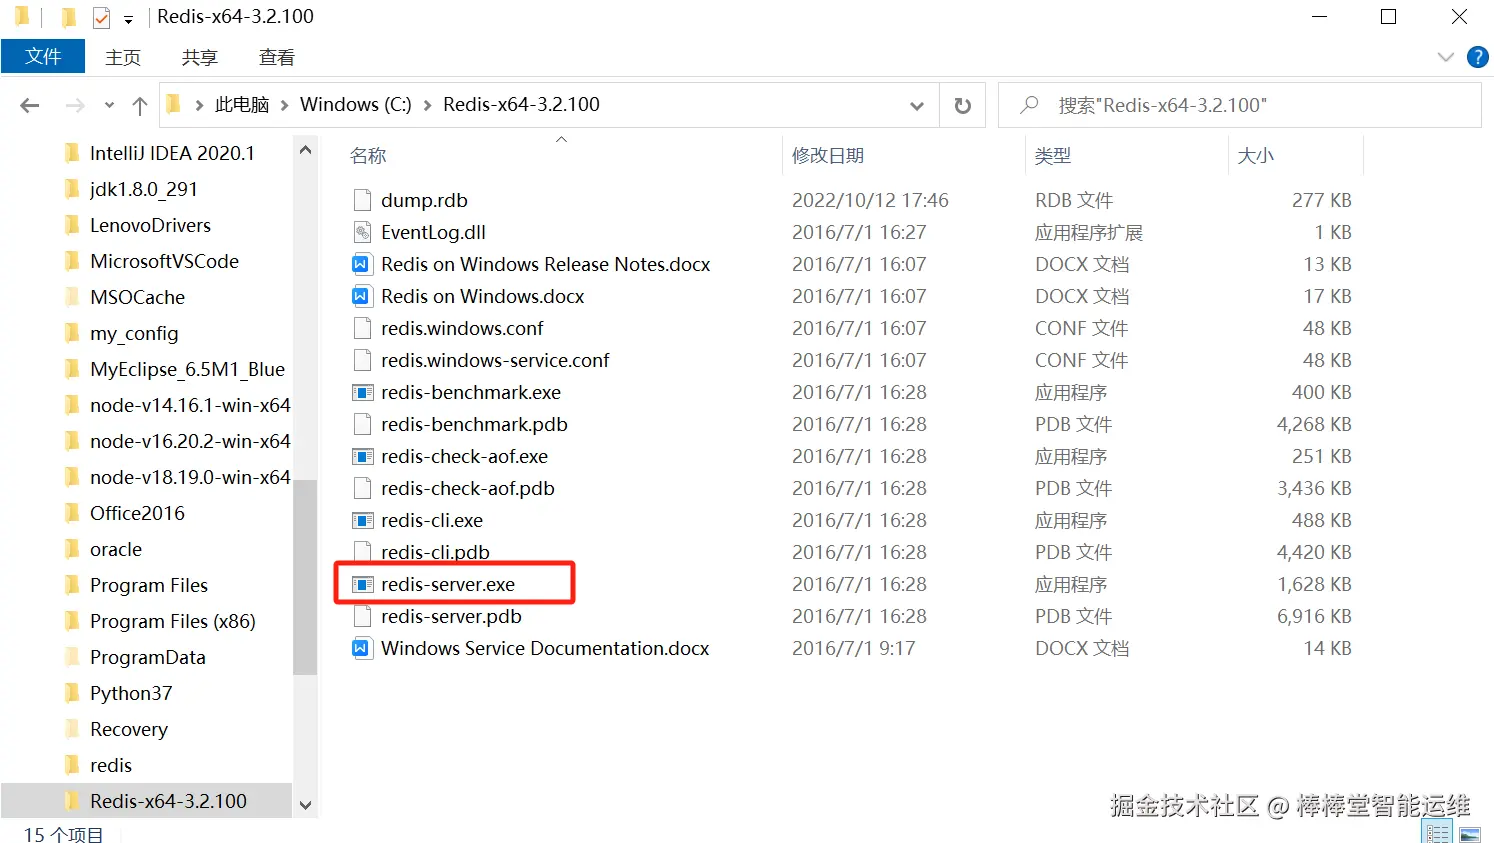Click the dump.rdb file icon
1494x843 pixels.
(362, 200)
